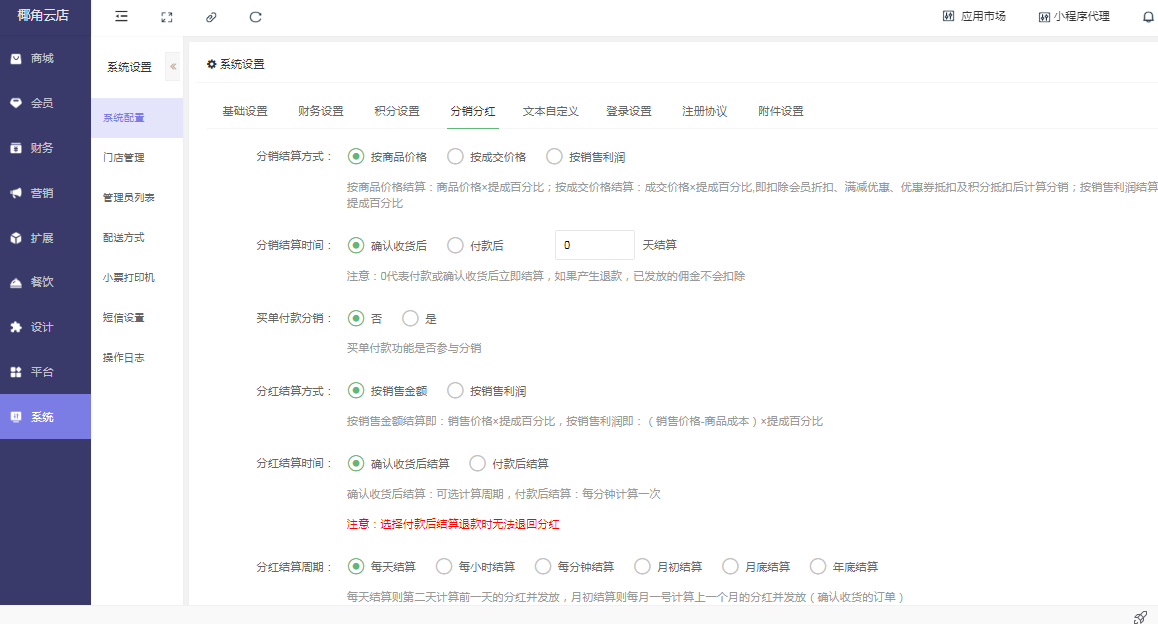The image size is (1158, 624).
Task: Click the 财务 wallet icon
Action: [16, 148]
